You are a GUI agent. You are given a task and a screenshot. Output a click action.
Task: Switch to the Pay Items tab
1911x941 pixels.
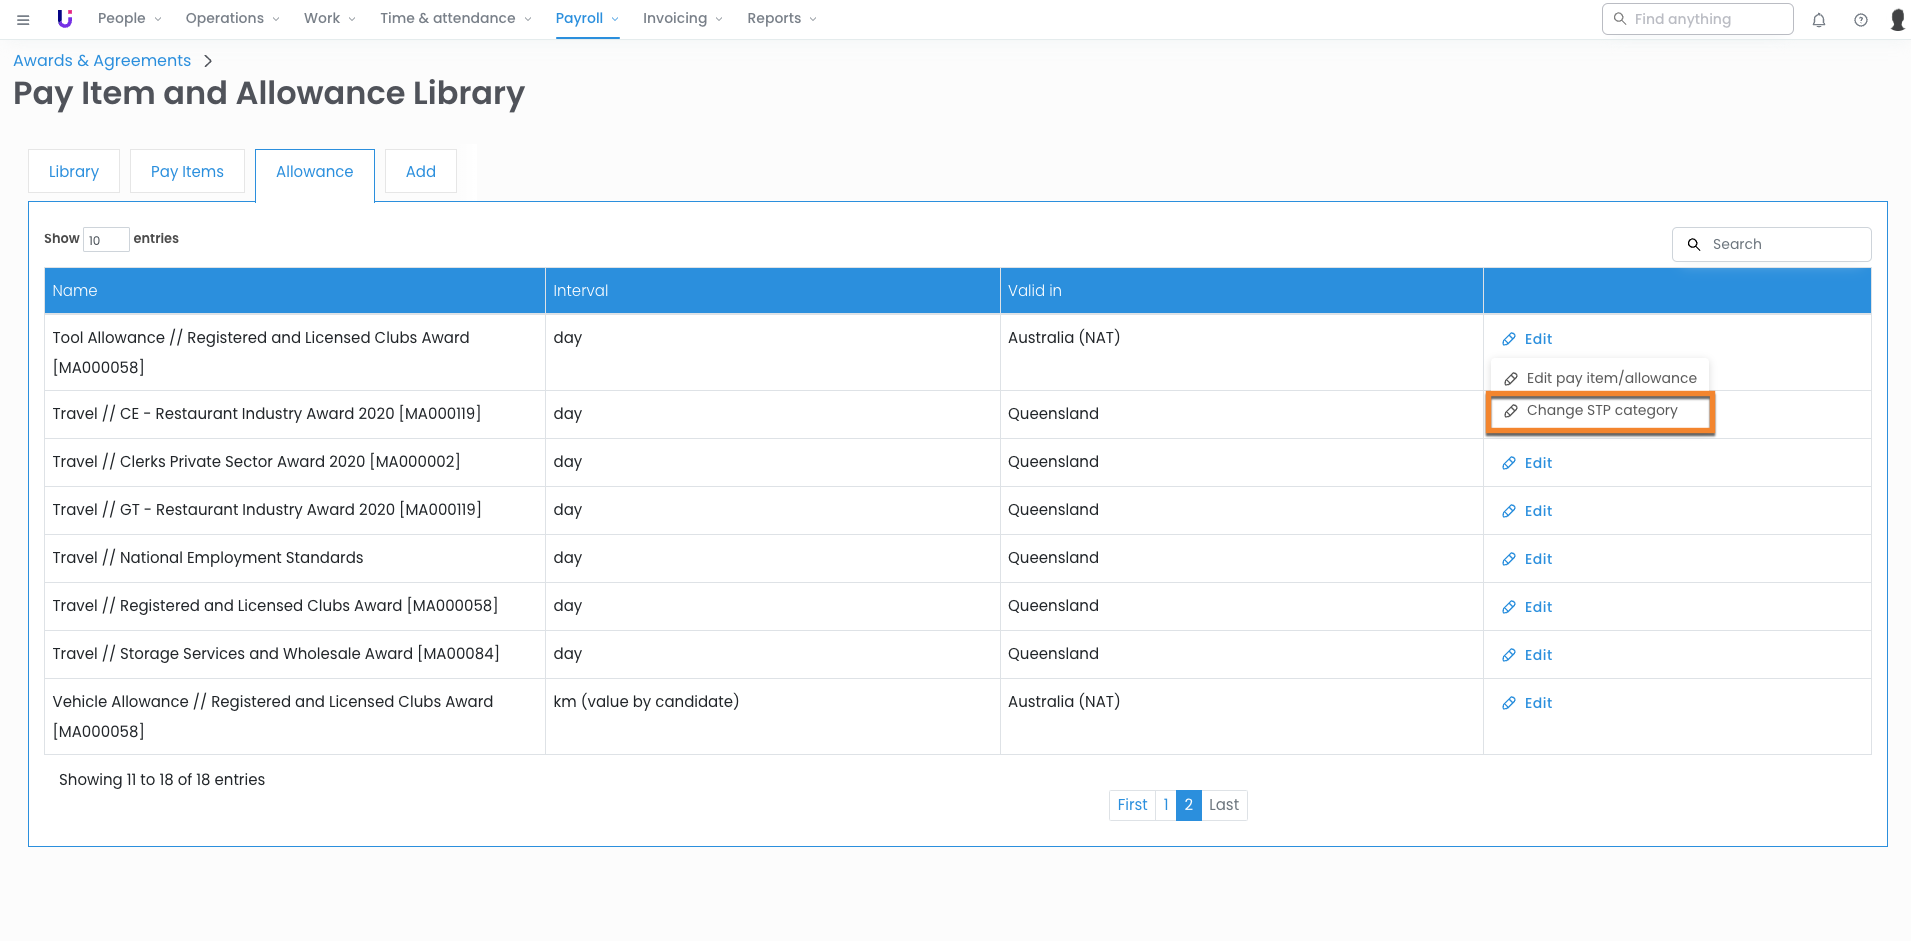187,171
